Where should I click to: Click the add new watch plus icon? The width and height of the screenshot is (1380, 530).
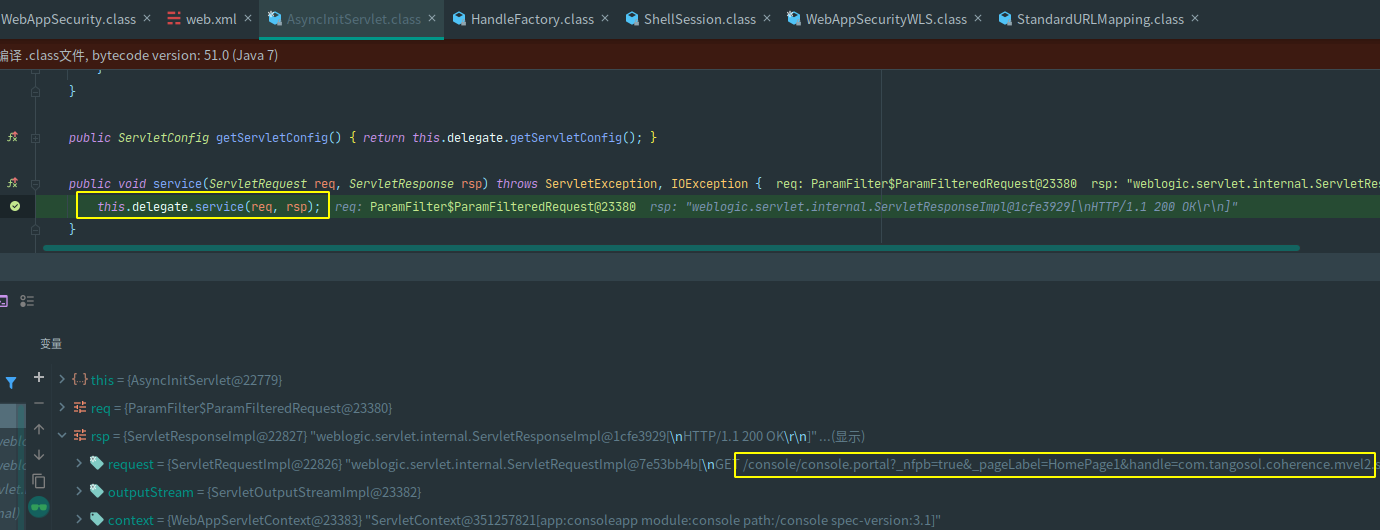pos(39,377)
